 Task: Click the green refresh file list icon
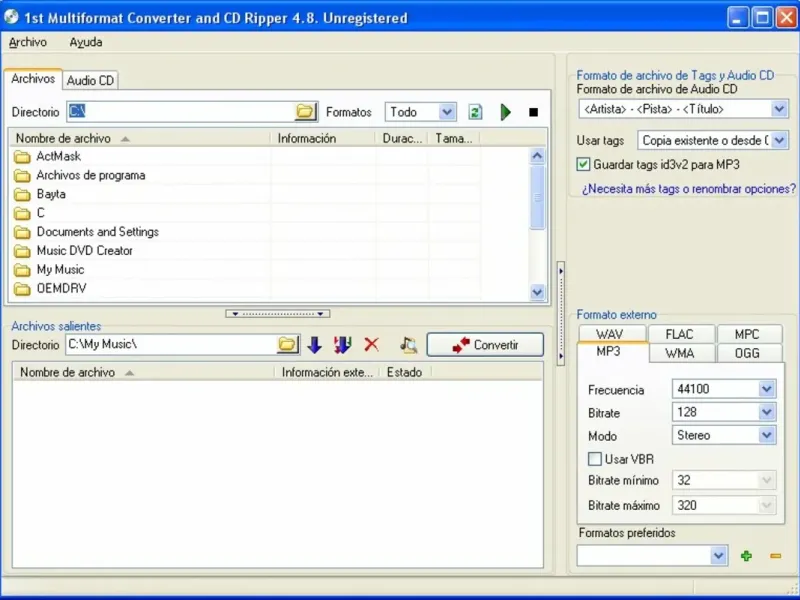(475, 112)
